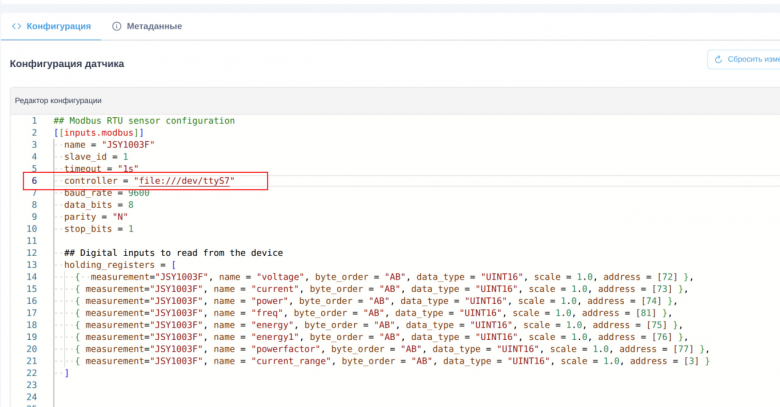Place cursor on slave_id = 1 line
This screenshot has height=407, width=780.
(96, 157)
